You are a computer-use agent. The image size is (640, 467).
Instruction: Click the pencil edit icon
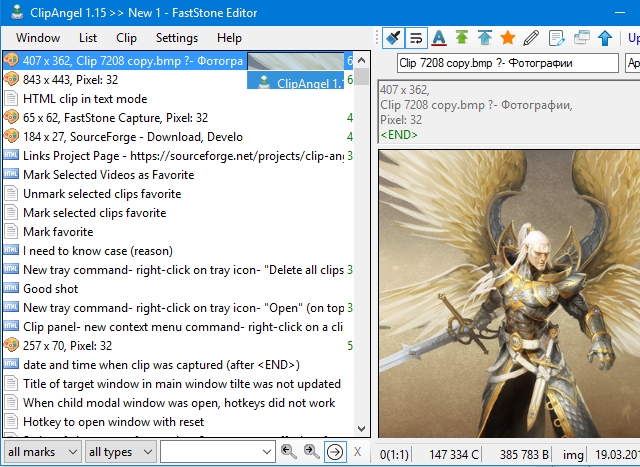(531, 38)
